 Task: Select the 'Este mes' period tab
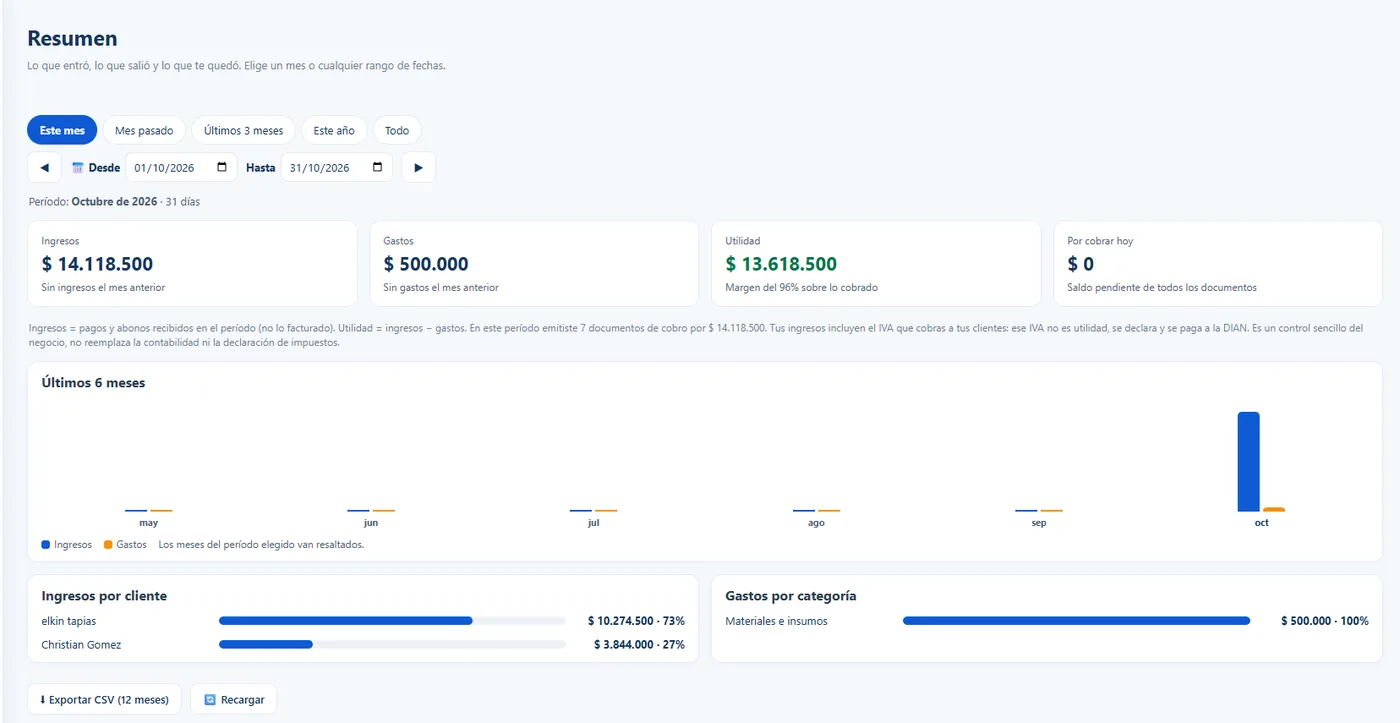[62, 130]
